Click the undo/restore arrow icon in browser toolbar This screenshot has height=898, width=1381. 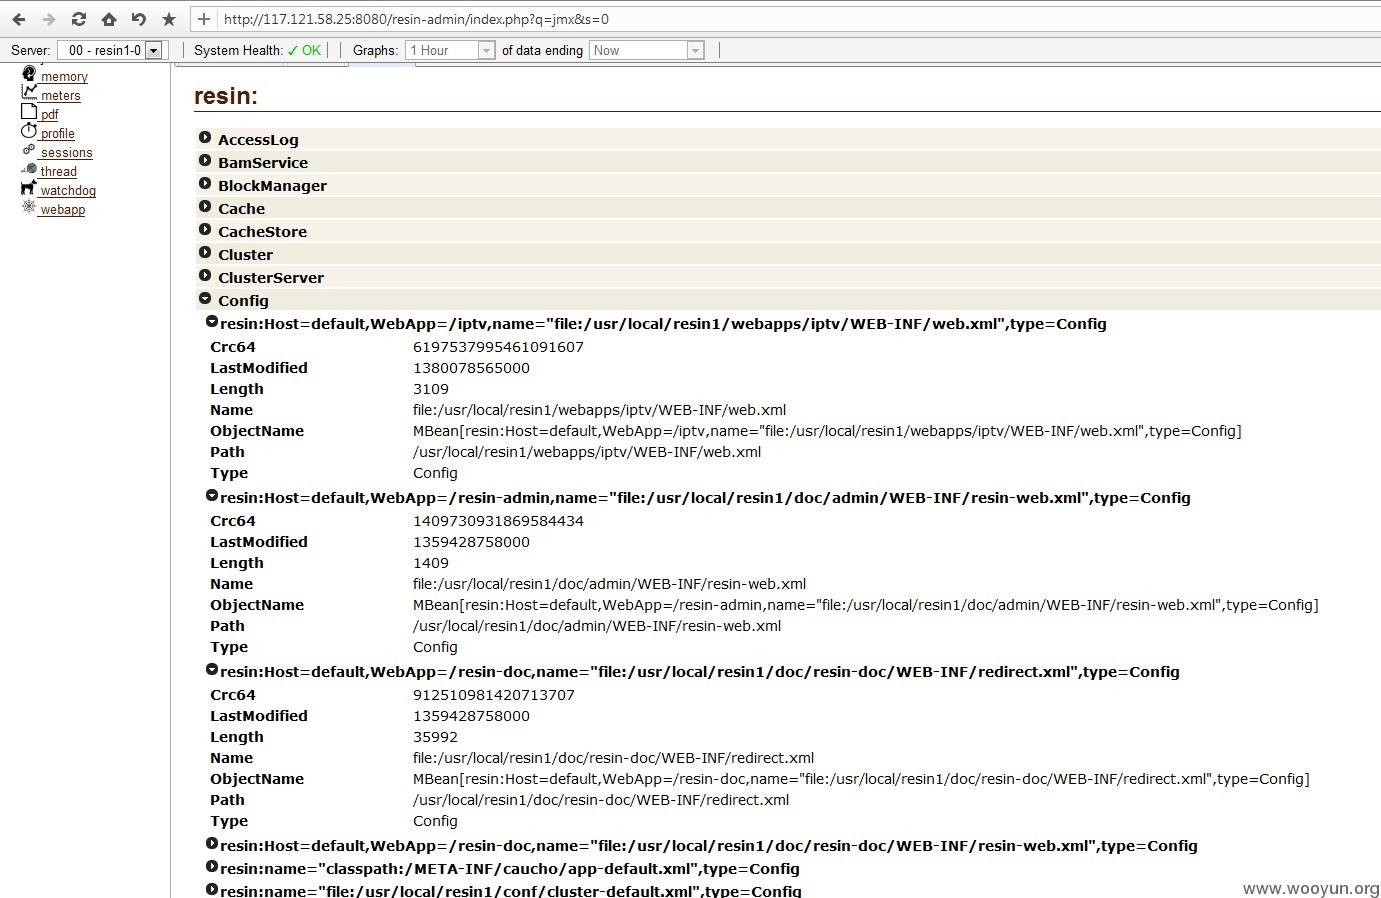pos(139,19)
